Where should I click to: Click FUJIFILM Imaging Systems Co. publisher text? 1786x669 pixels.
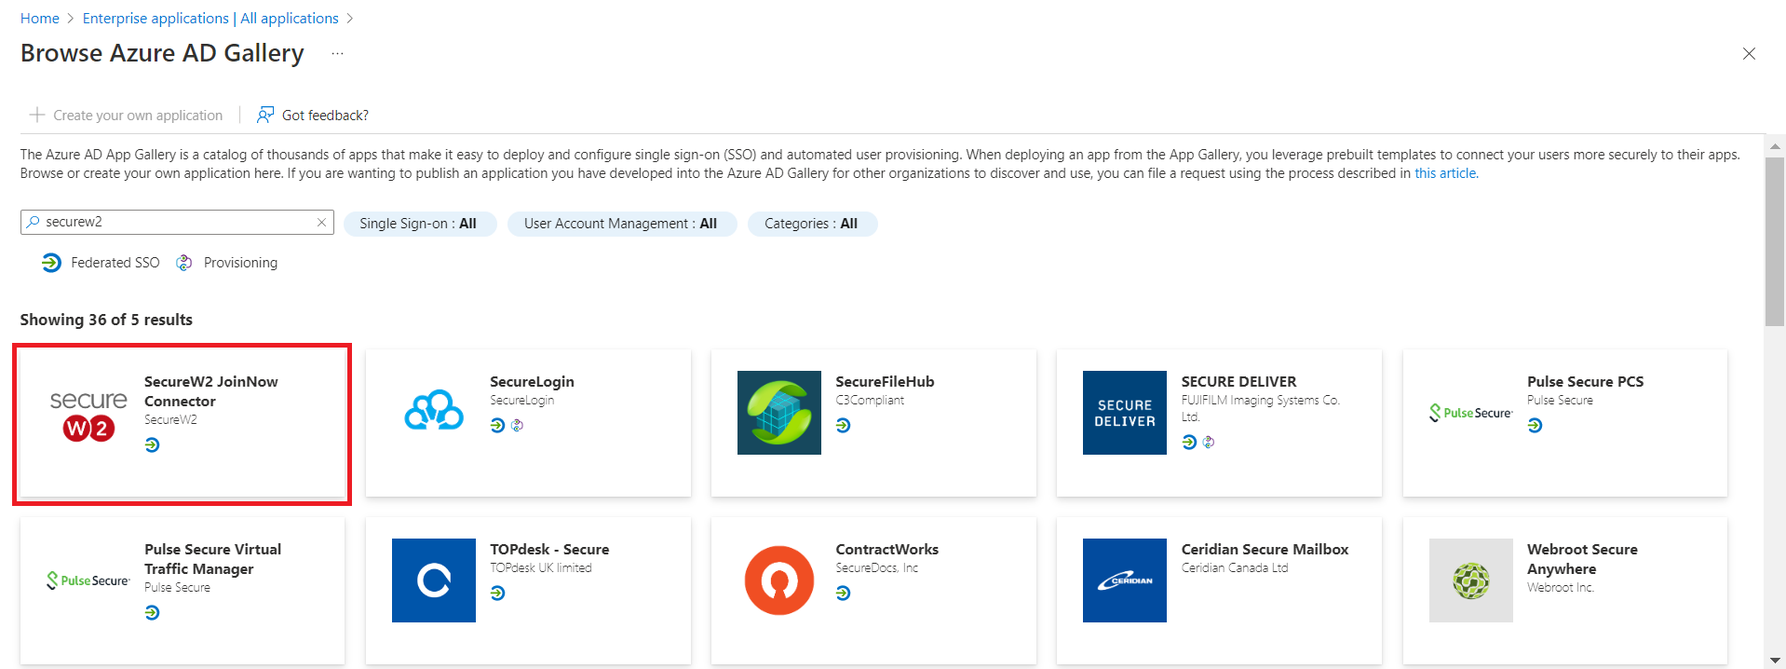1261,408
